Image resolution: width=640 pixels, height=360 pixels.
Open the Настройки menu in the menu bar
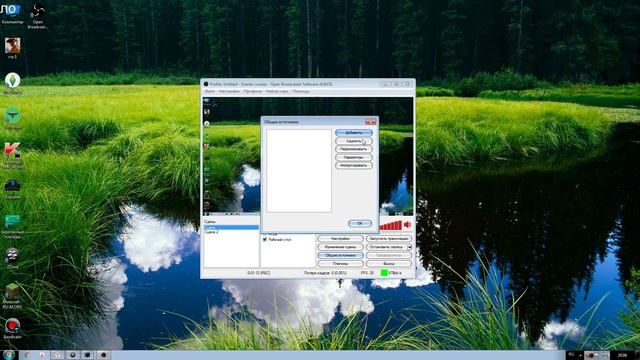pyautogui.click(x=229, y=91)
